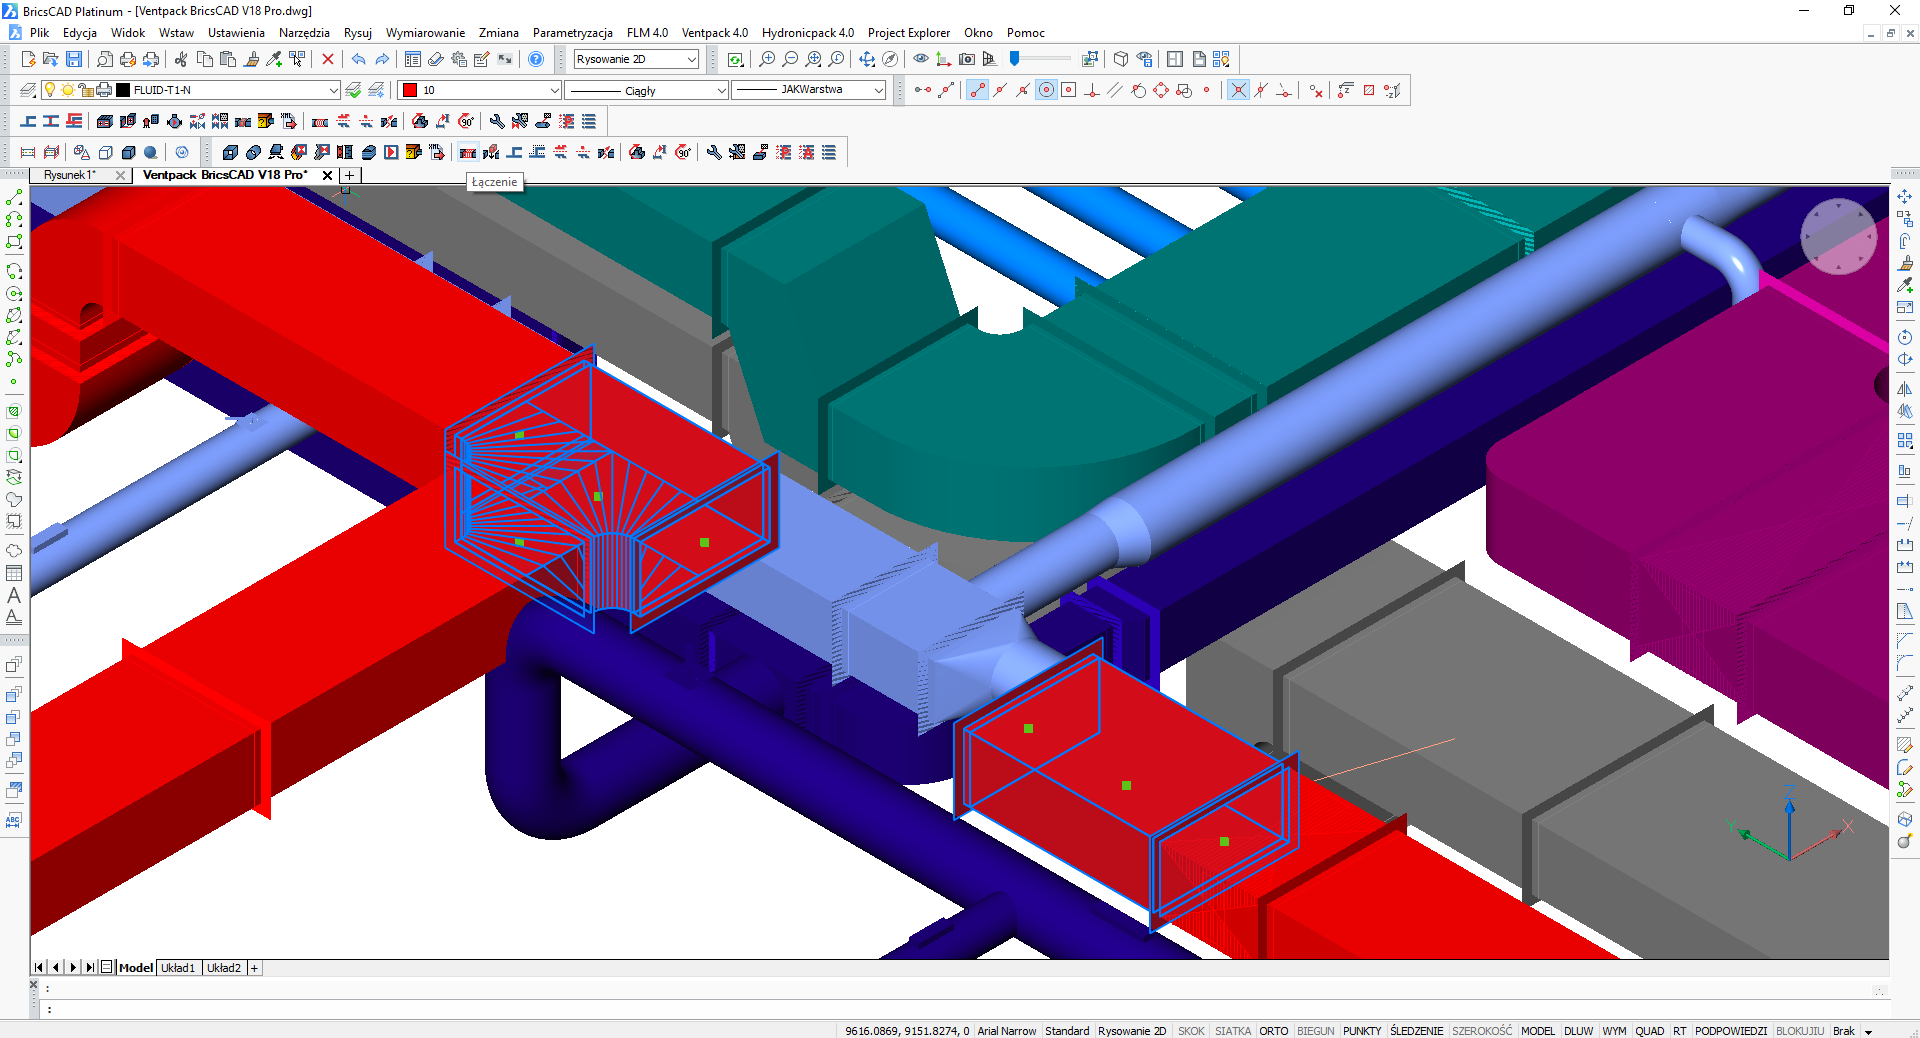Click the red color 10 swatch
This screenshot has height=1038, width=1920.
410,91
